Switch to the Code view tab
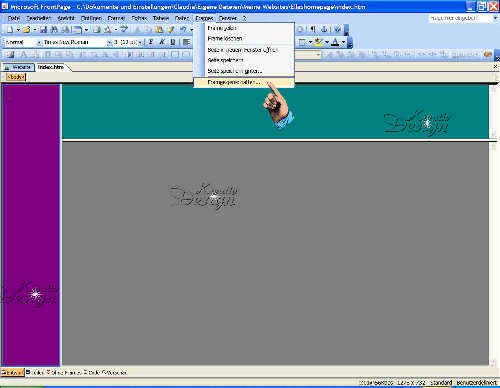 coord(92,372)
